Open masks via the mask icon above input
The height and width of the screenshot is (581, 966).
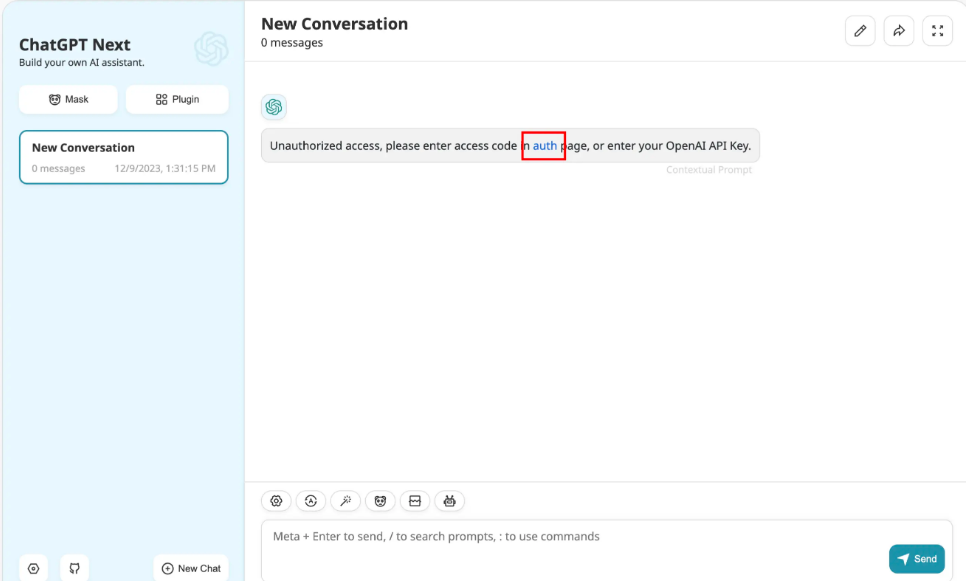tap(380, 501)
